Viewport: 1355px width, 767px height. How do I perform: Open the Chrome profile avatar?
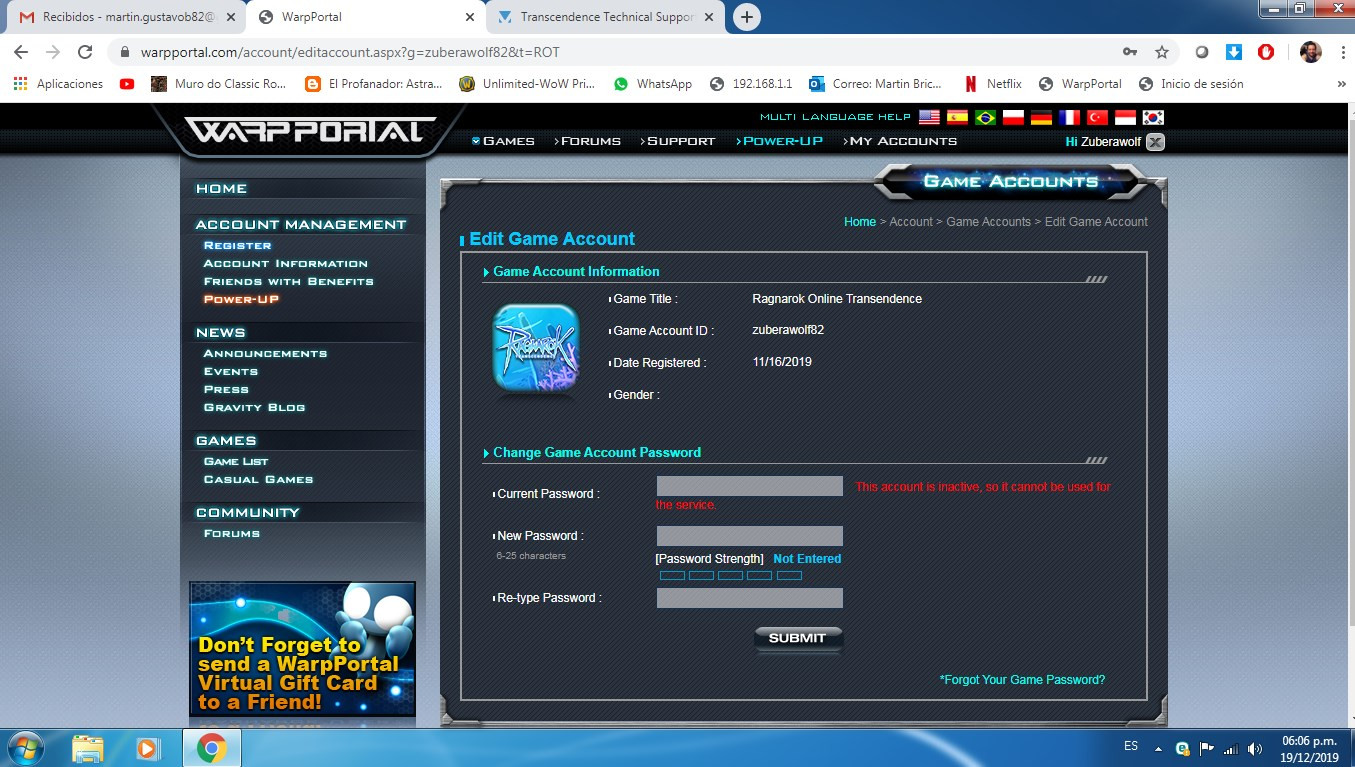tap(1310, 52)
